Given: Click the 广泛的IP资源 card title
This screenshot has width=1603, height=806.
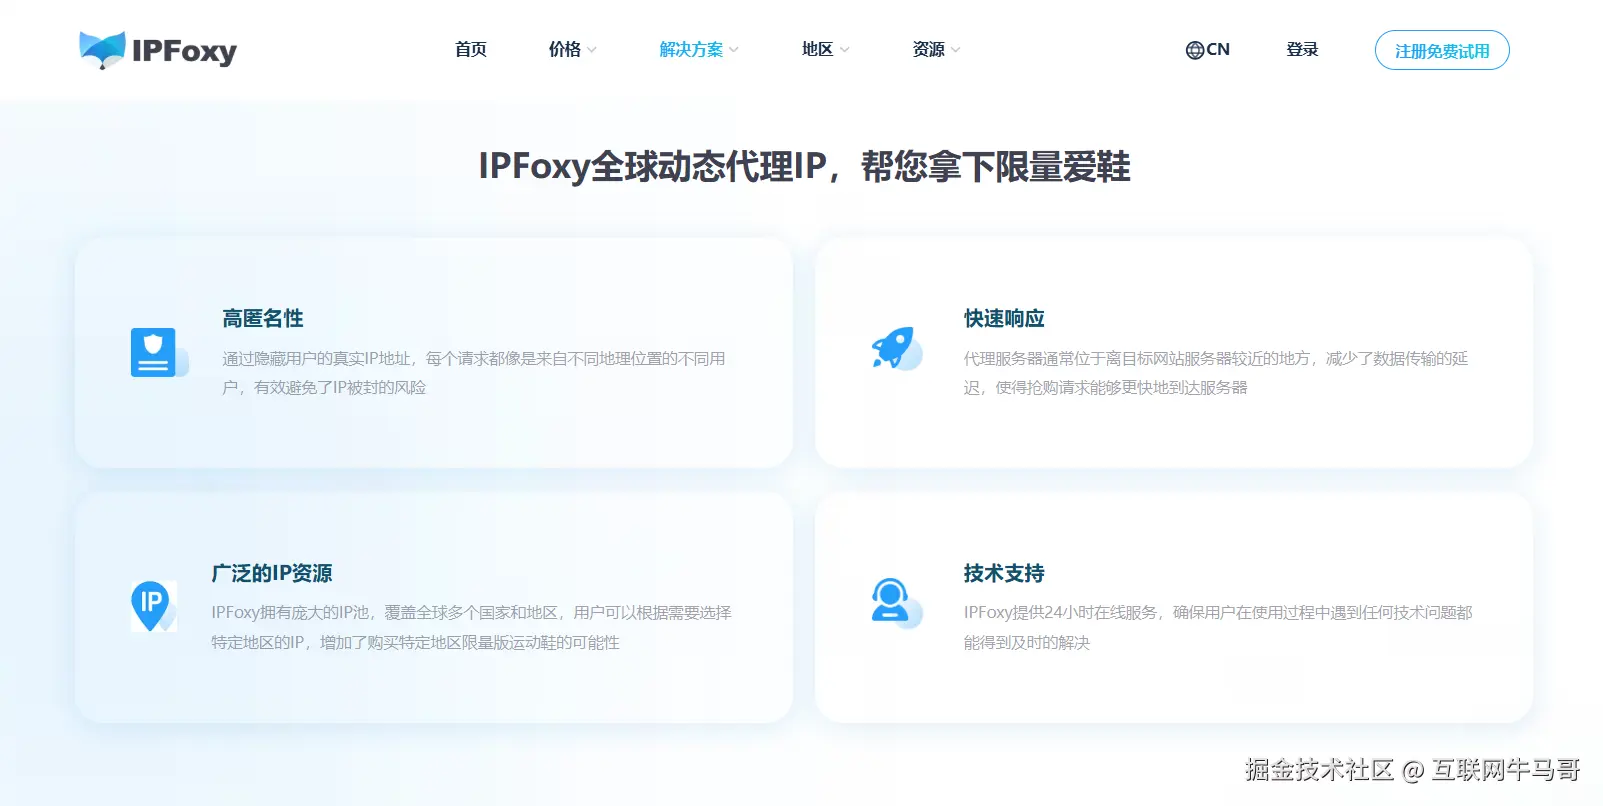Looking at the screenshot, I should (272, 573).
